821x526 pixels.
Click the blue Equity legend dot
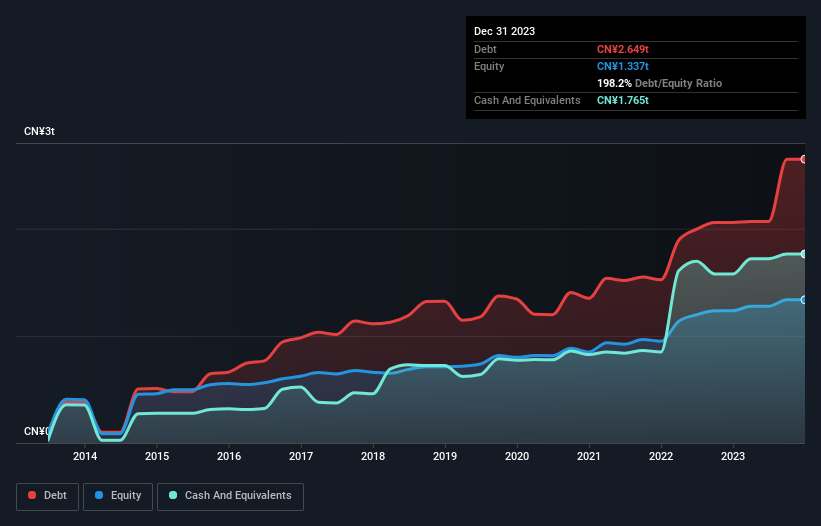tap(99, 495)
